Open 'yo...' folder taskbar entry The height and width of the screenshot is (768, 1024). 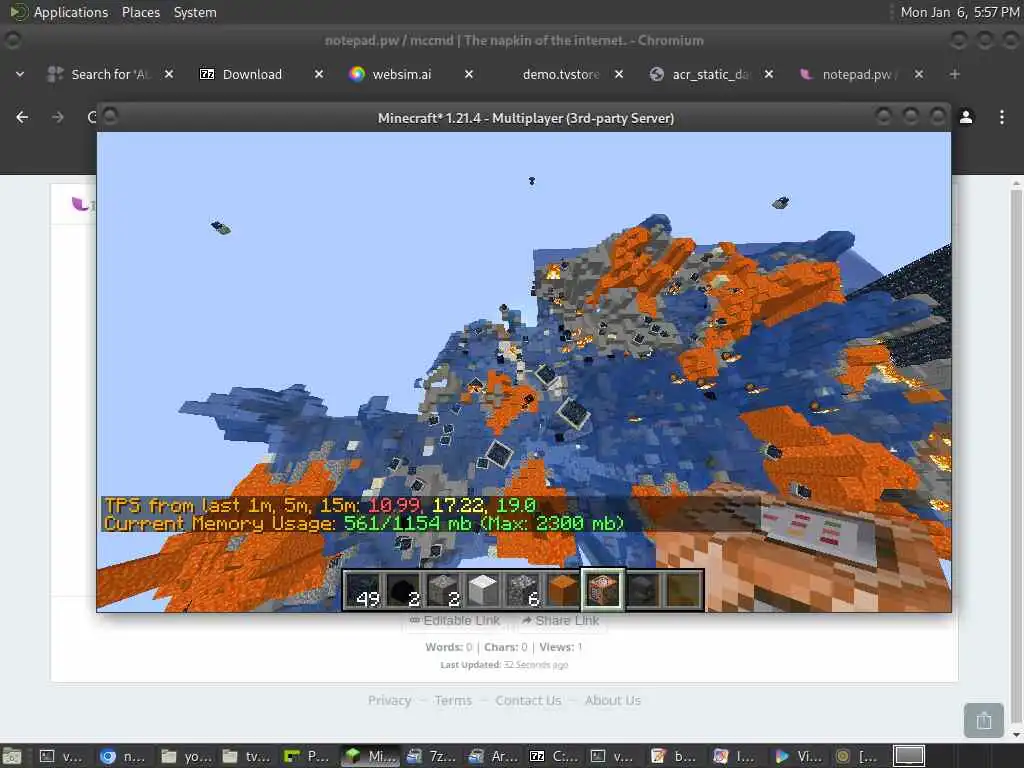[x=185, y=756]
